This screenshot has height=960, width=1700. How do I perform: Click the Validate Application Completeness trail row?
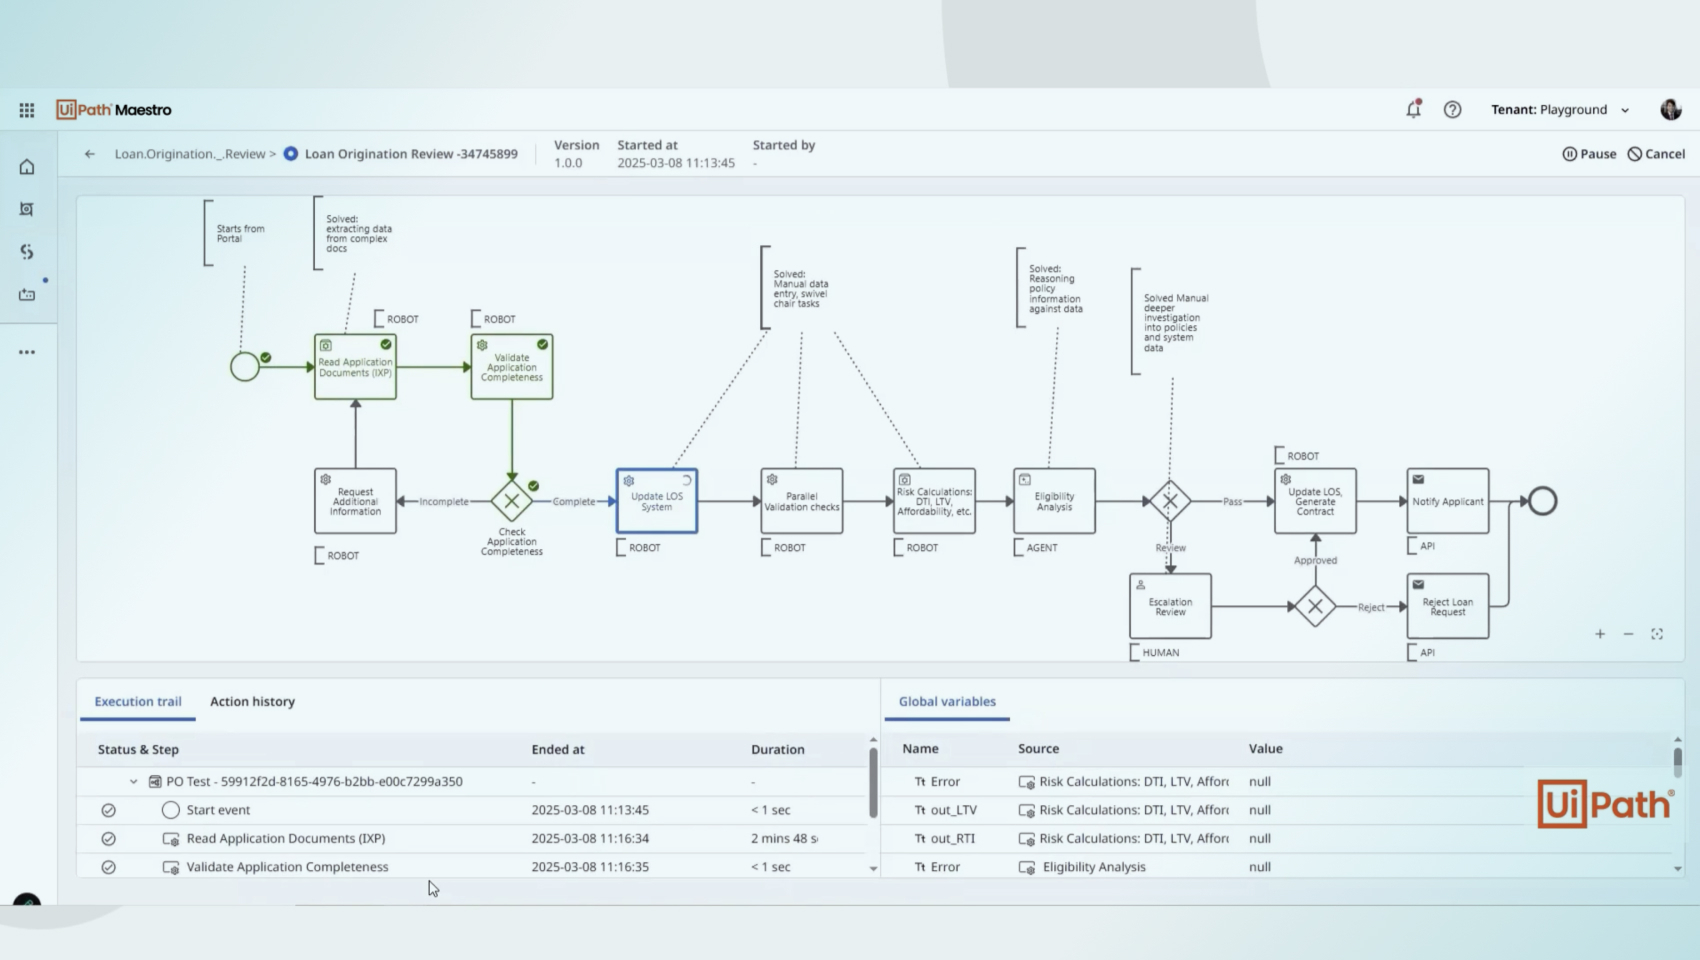pos(472,867)
